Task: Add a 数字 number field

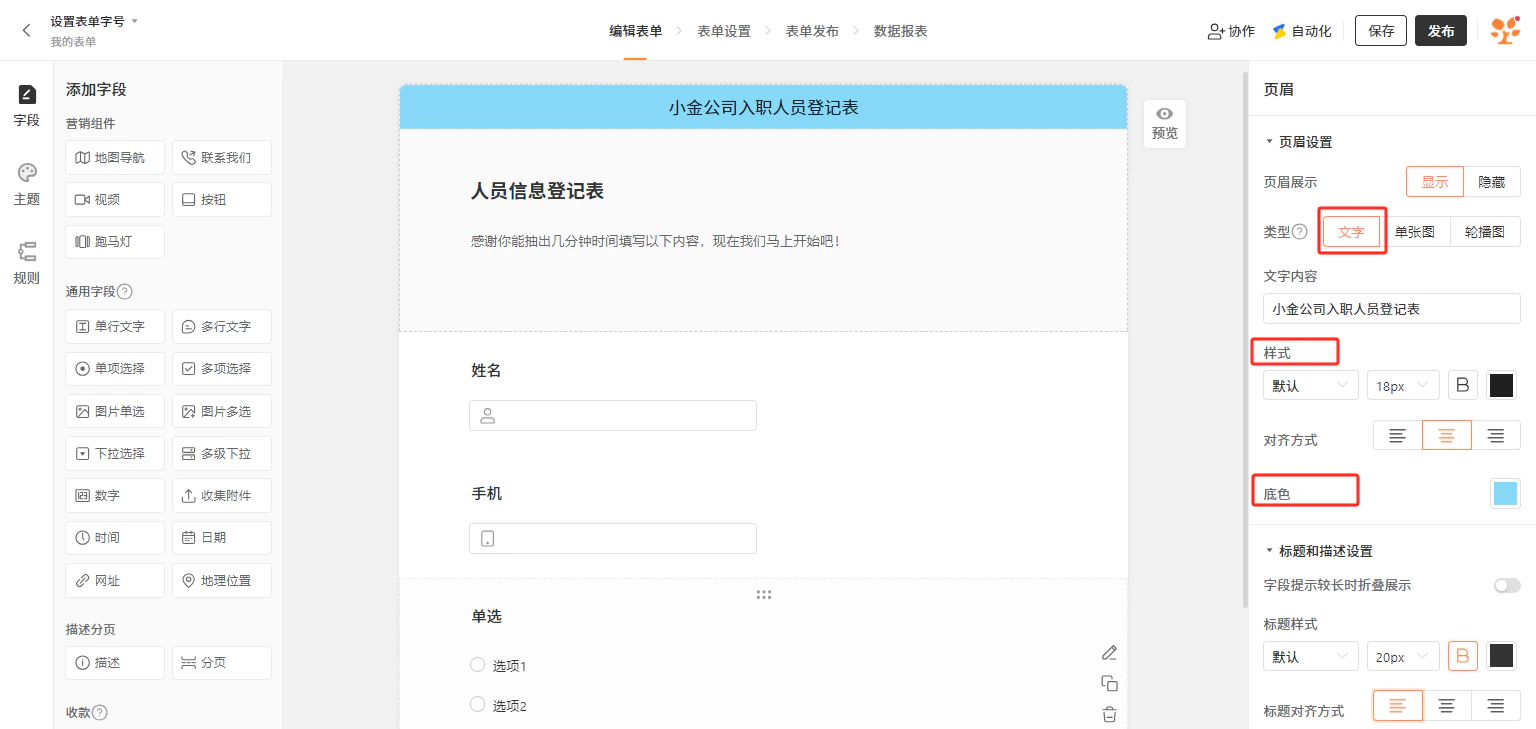Action: point(115,495)
